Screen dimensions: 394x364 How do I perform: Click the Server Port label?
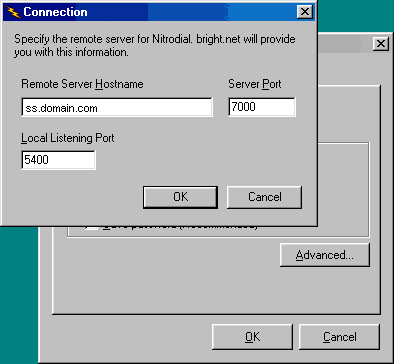pyautogui.click(x=255, y=84)
